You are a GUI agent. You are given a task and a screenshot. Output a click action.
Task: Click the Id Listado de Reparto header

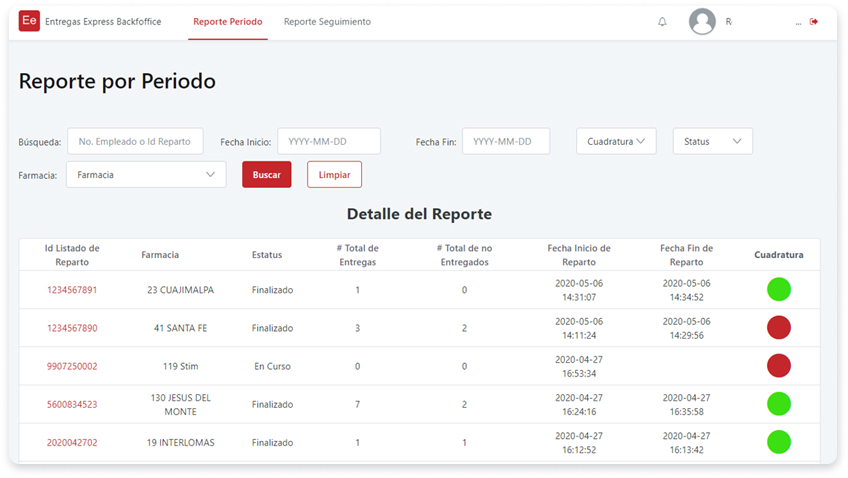click(x=72, y=255)
